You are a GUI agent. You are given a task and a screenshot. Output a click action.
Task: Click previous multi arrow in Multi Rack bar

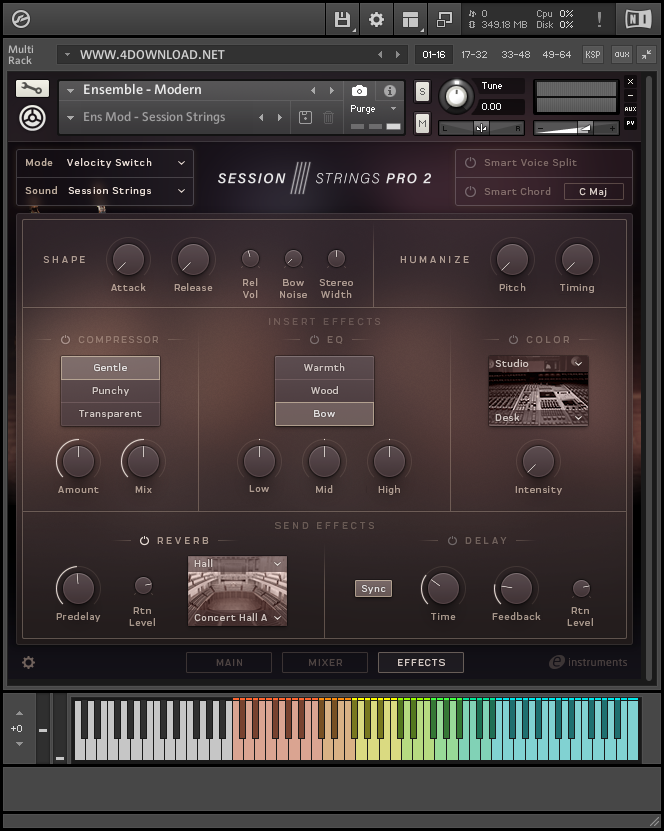[380, 55]
